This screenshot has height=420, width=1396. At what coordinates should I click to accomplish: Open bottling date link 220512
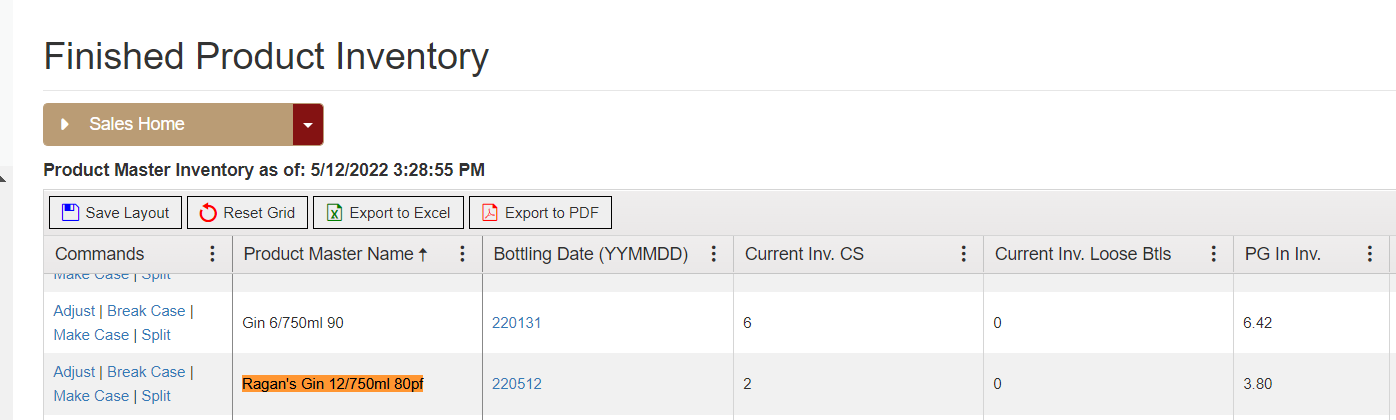516,384
